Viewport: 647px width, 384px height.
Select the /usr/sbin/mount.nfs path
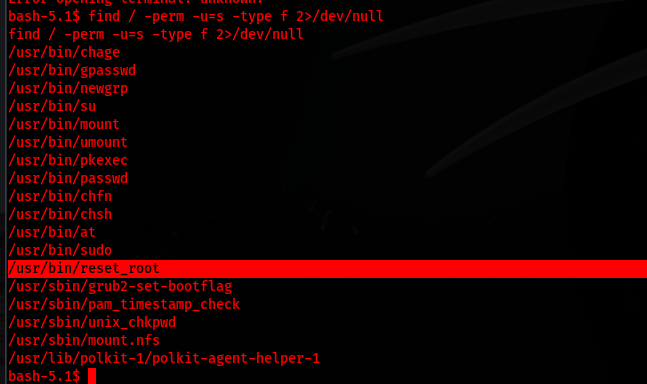tap(84, 340)
